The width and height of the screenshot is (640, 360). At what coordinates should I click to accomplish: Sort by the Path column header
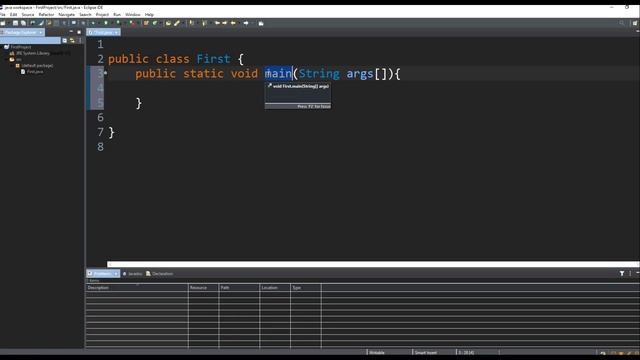239,288
